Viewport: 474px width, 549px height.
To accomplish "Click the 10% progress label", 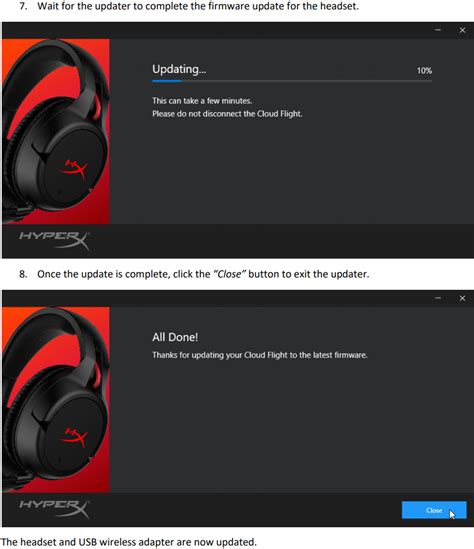I will (424, 71).
